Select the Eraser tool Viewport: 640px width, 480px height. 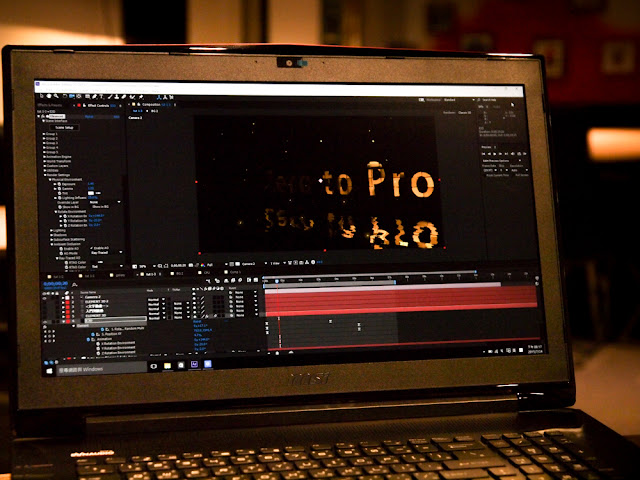123,97
